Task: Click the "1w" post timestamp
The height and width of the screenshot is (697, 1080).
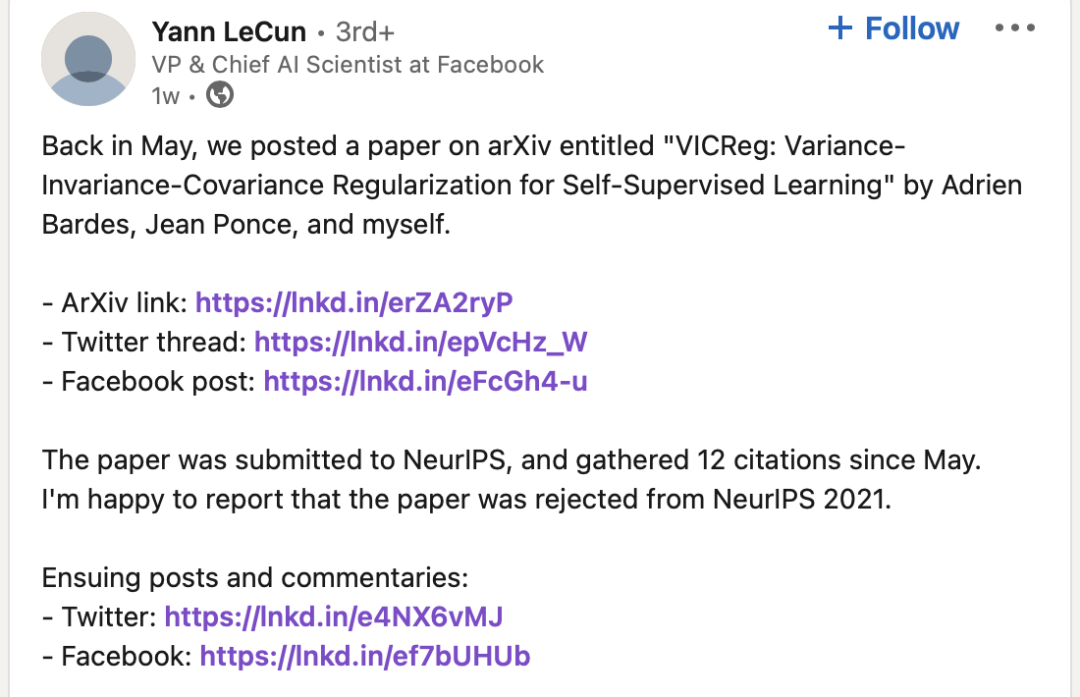Action: click(x=165, y=97)
